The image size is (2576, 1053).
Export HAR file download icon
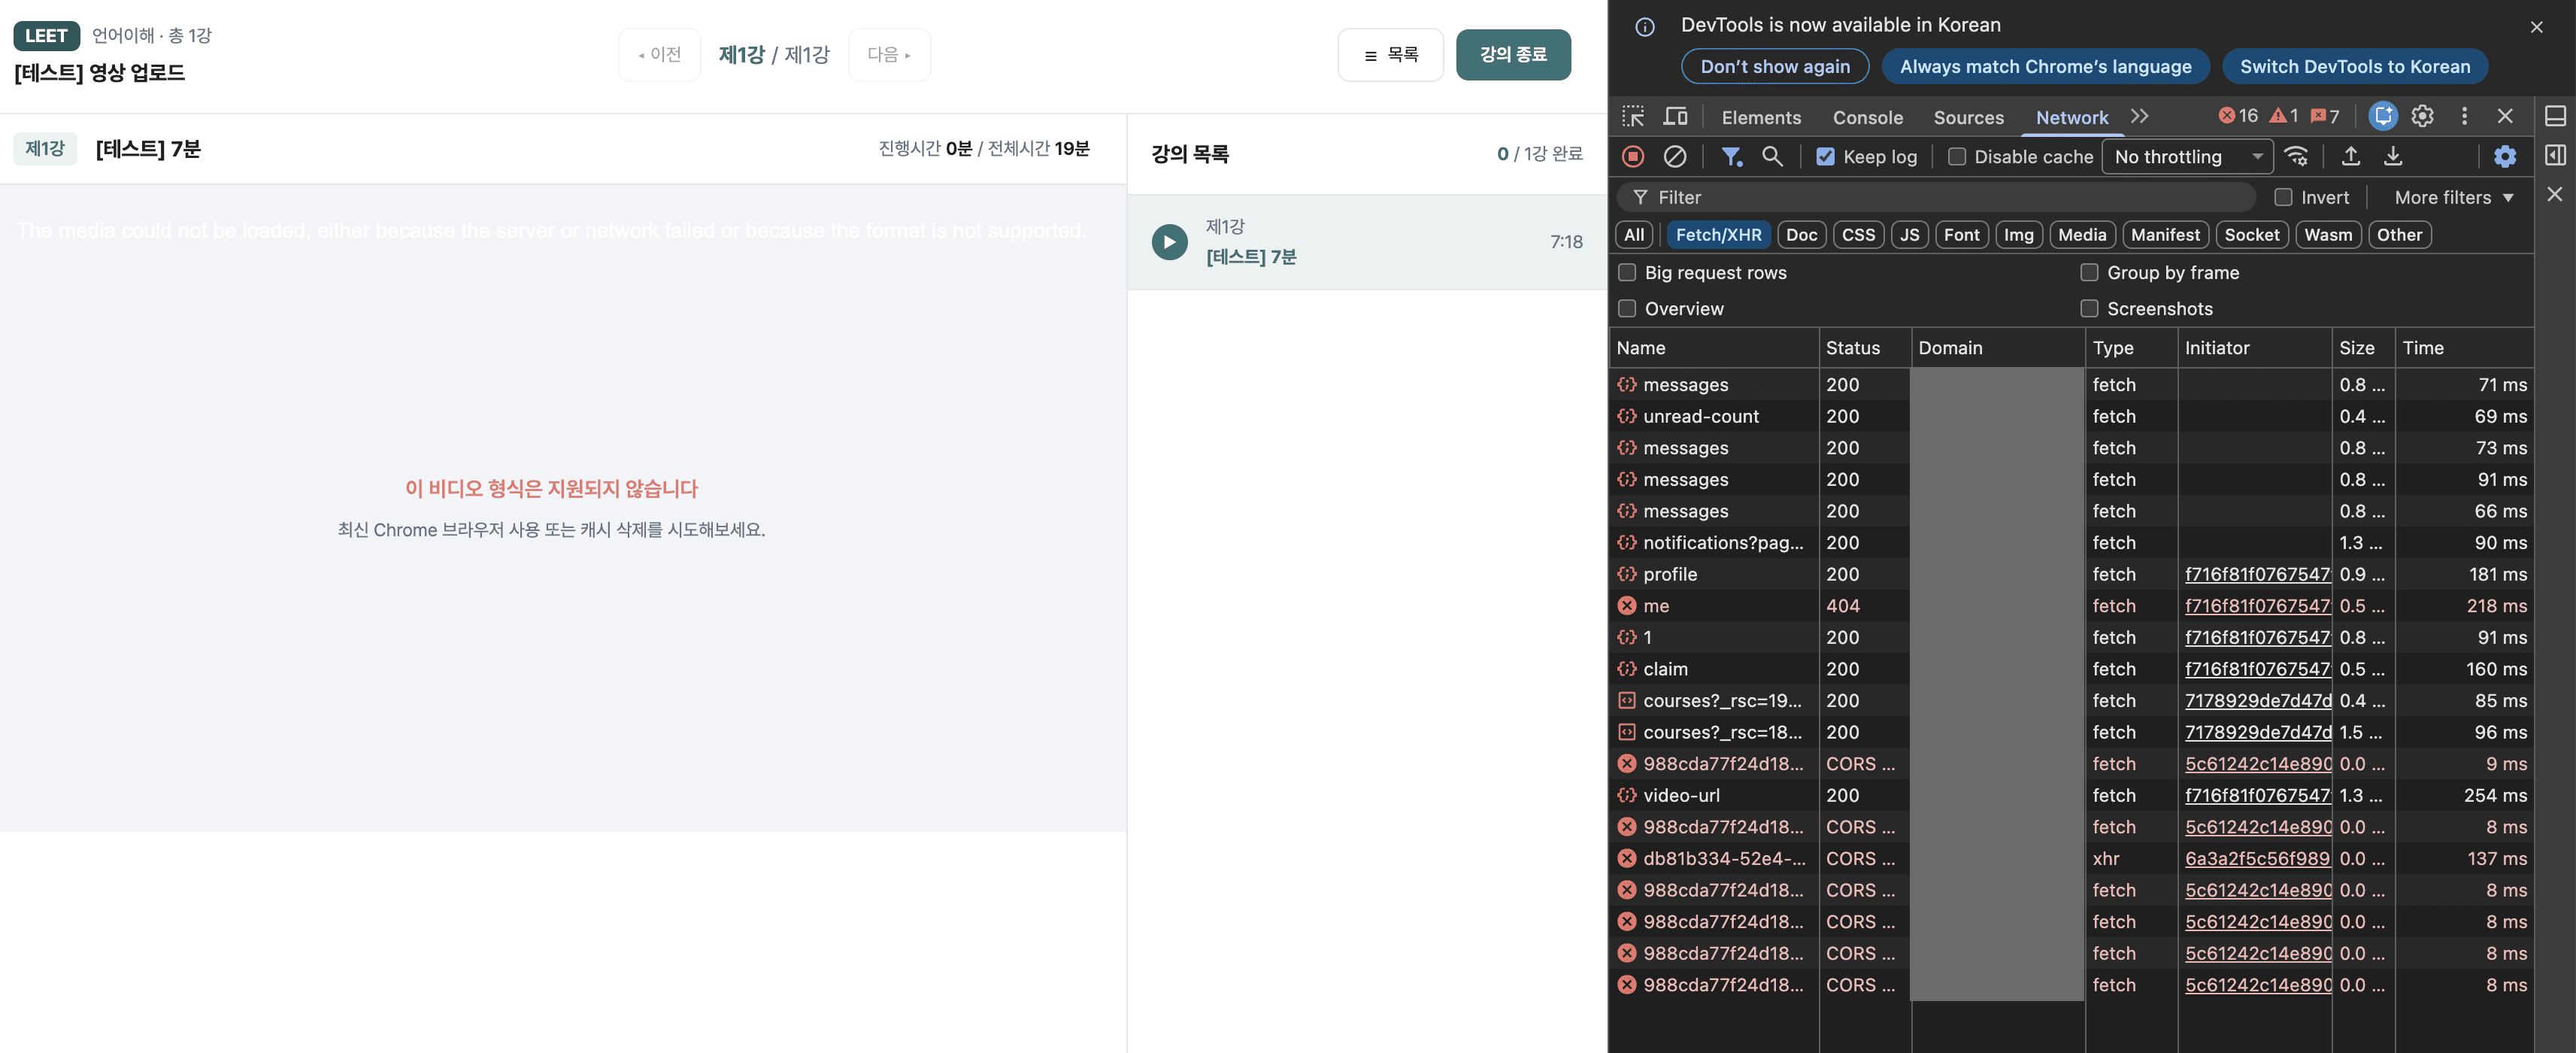click(x=2393, y=156)
